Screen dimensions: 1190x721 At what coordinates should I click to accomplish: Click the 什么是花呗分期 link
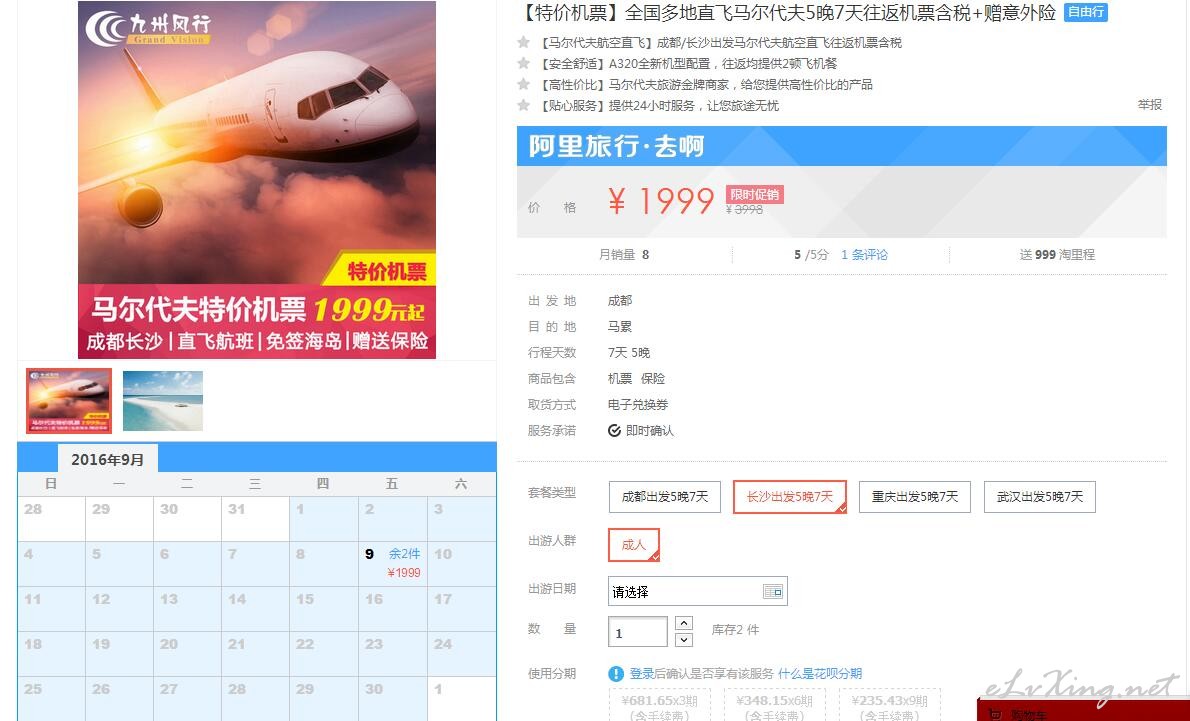click(x=820, y=673)
